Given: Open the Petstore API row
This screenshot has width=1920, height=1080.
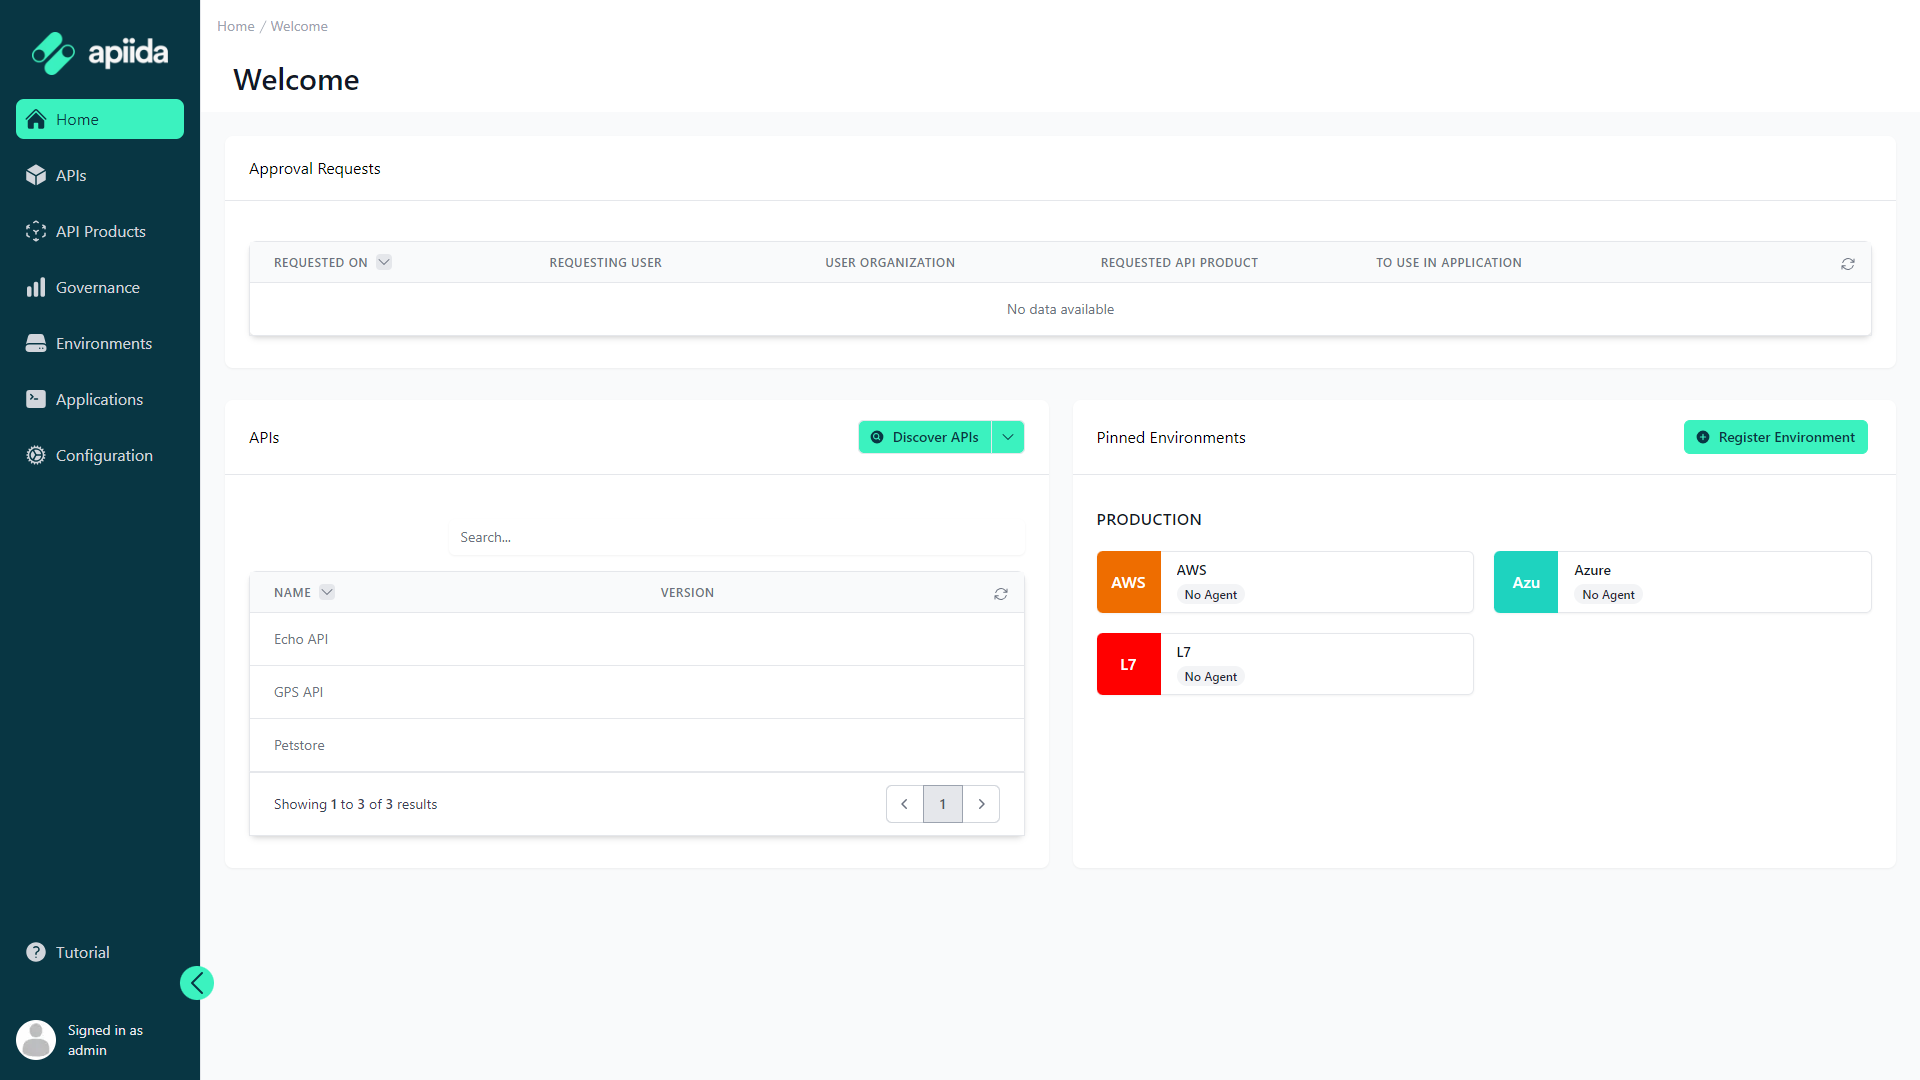Looking at the screenshot, I should 299,745.
